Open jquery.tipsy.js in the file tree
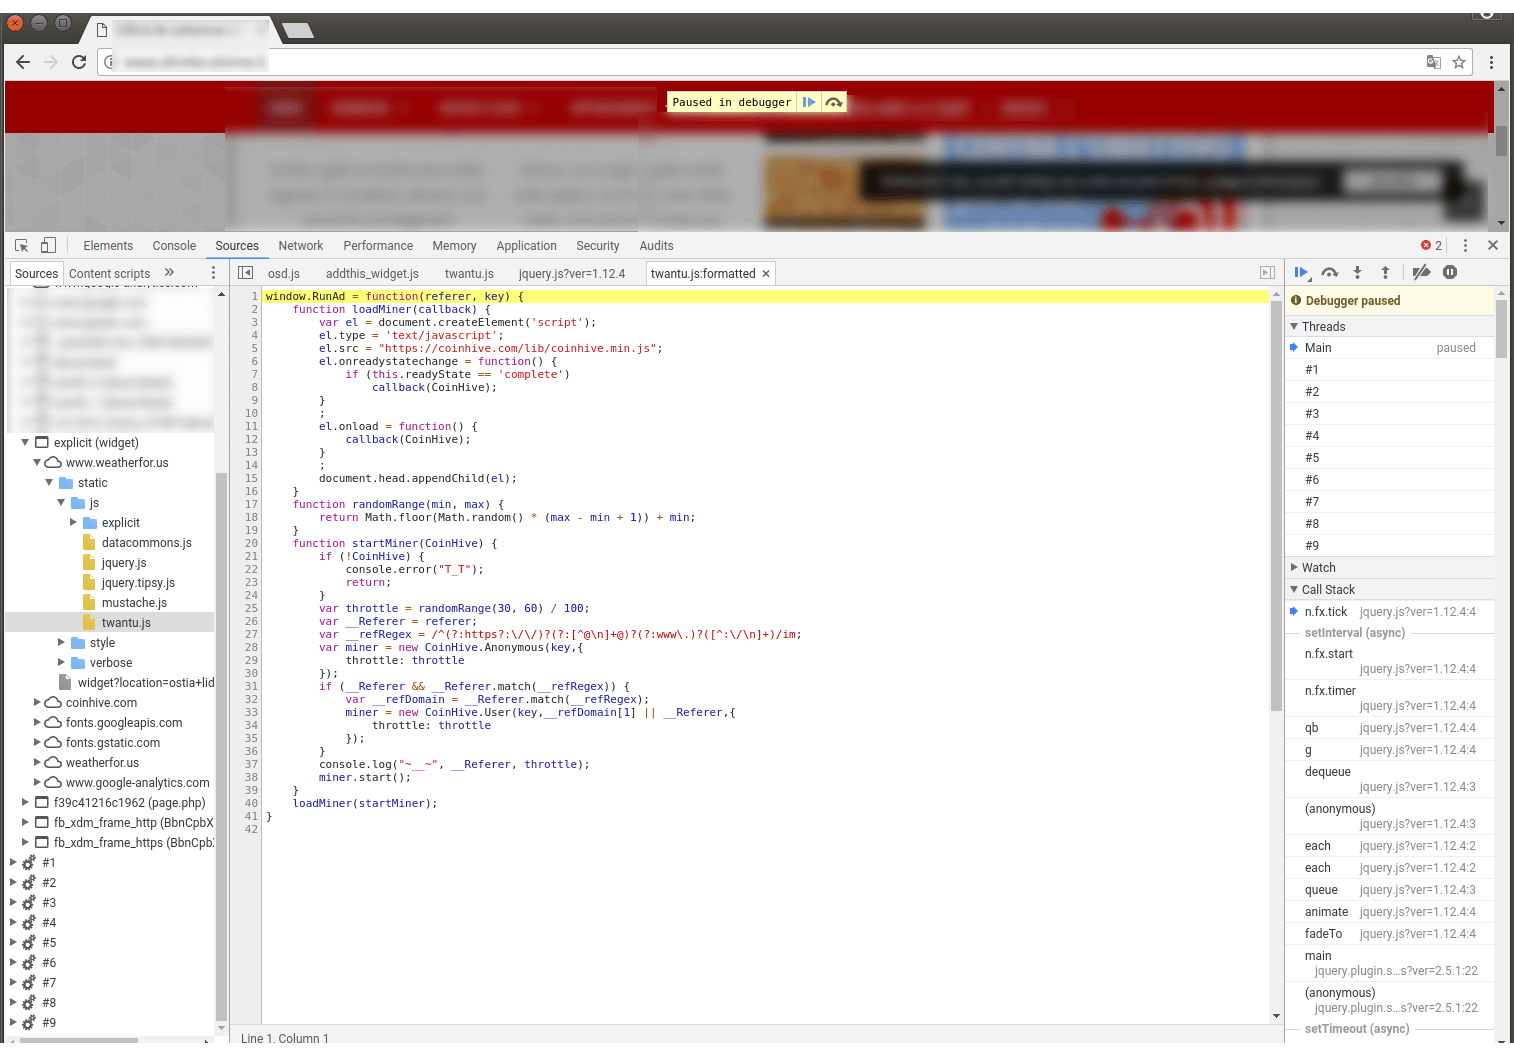 138,582
